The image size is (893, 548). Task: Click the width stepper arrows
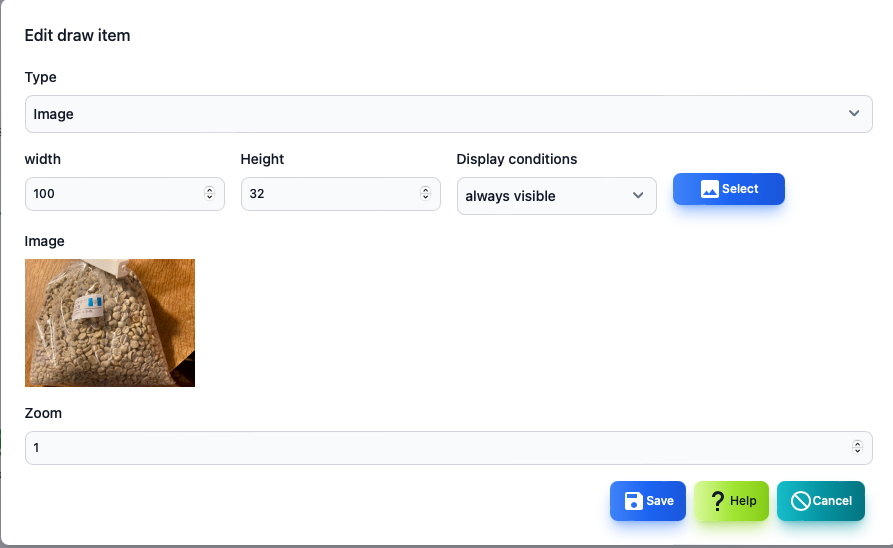click(x=210, y=193)
